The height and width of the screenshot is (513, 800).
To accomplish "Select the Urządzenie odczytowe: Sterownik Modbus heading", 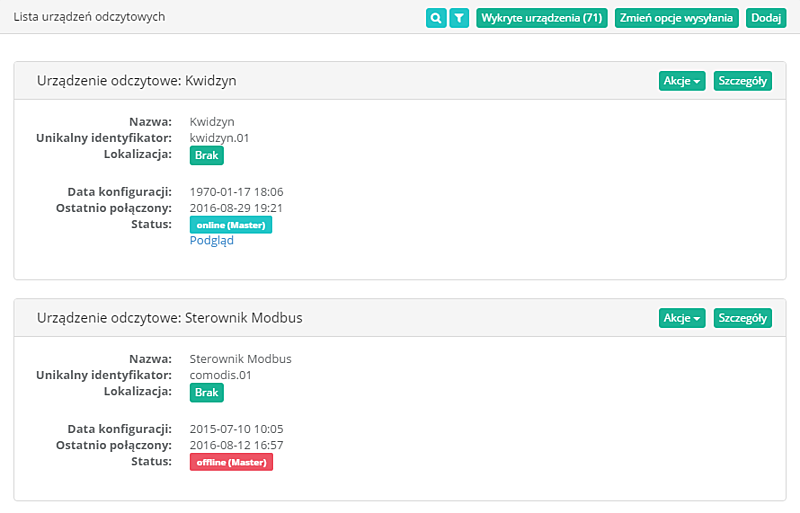I will click(169, 318).
